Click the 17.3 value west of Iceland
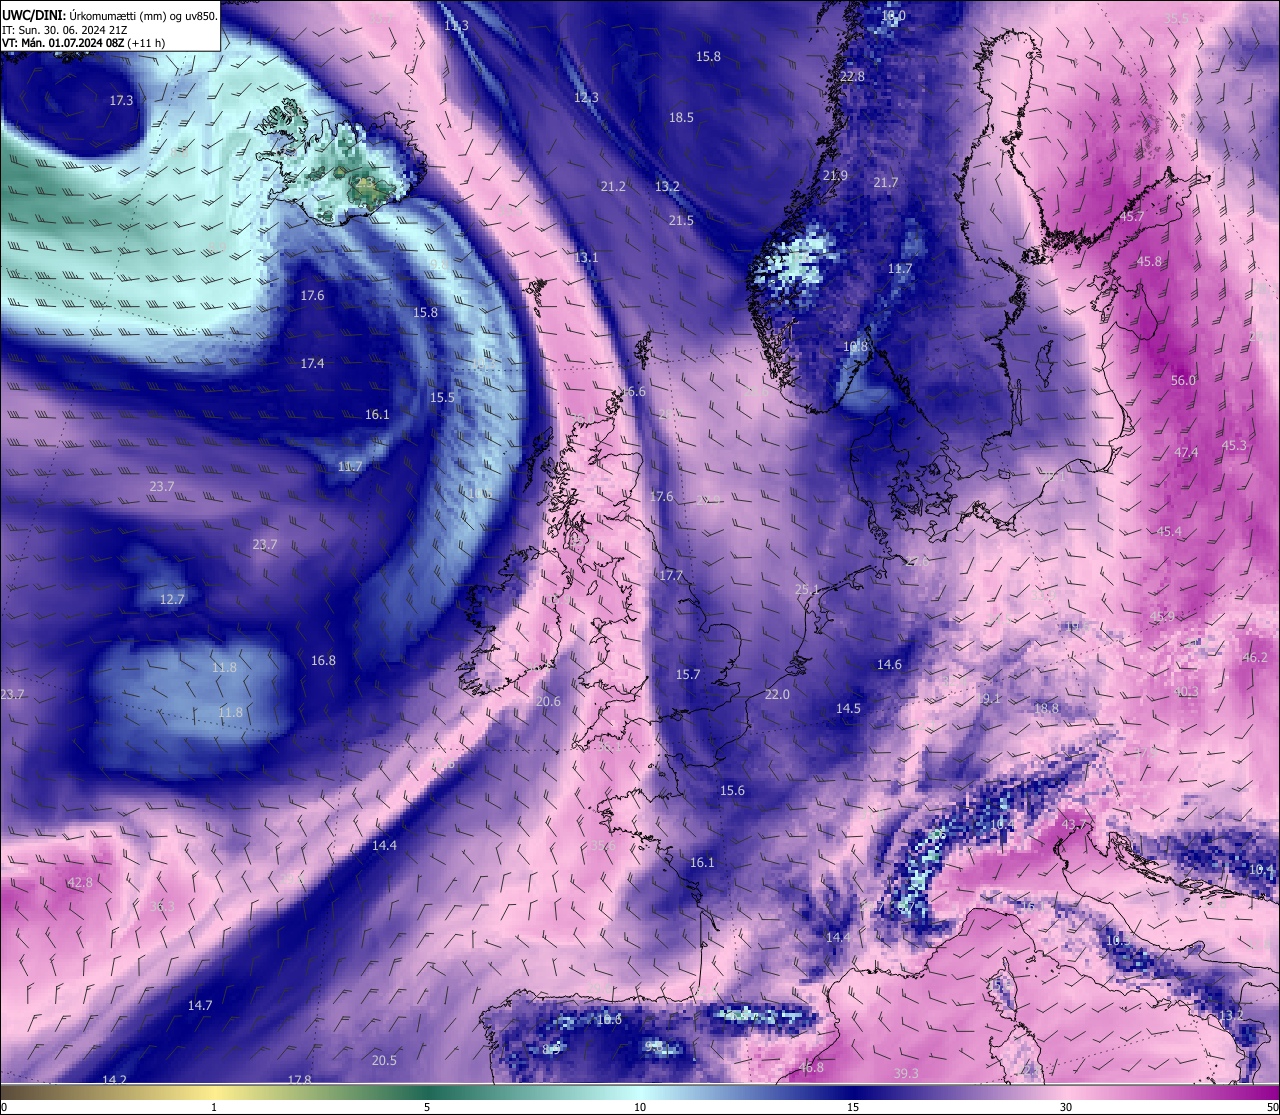The height and width of the screenshot is (1115, 1280). (121, 101)
